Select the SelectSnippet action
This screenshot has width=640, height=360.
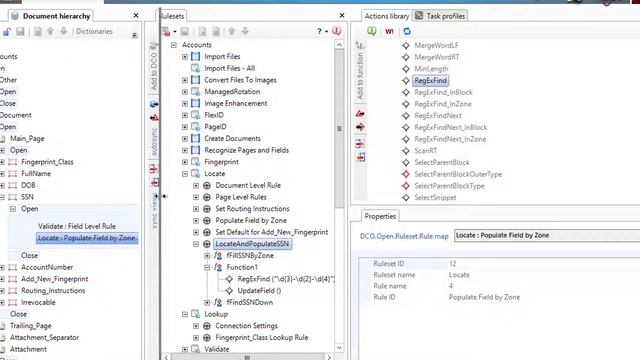[x=435, y=198]
